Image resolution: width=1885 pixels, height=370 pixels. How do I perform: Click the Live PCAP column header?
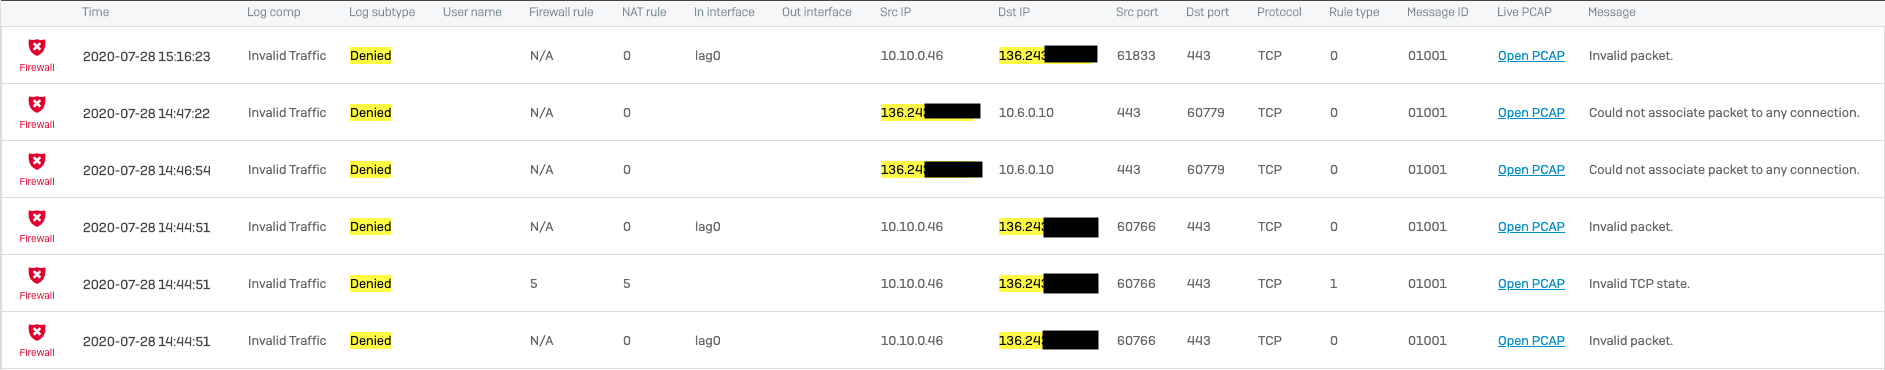coord(1524,12)
